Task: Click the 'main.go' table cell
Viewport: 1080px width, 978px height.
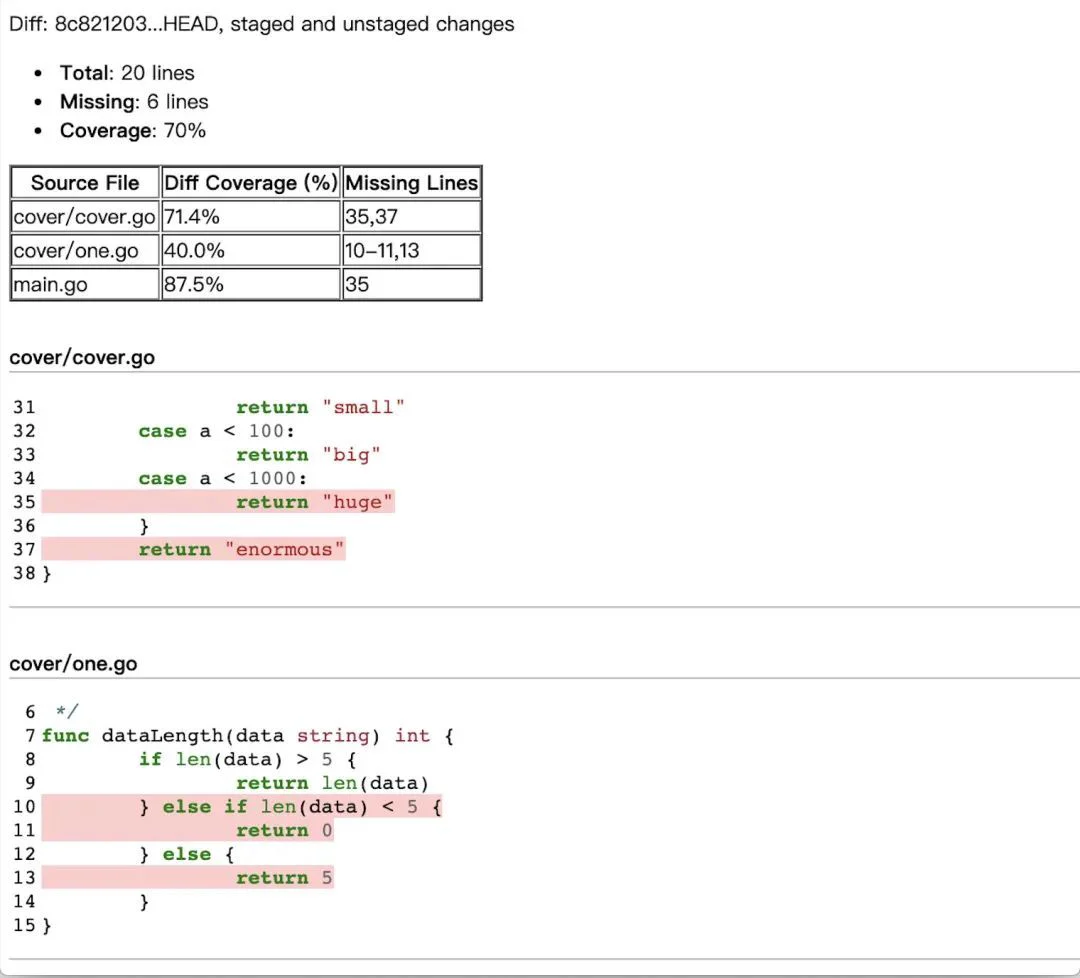Action: coord(85,284)
